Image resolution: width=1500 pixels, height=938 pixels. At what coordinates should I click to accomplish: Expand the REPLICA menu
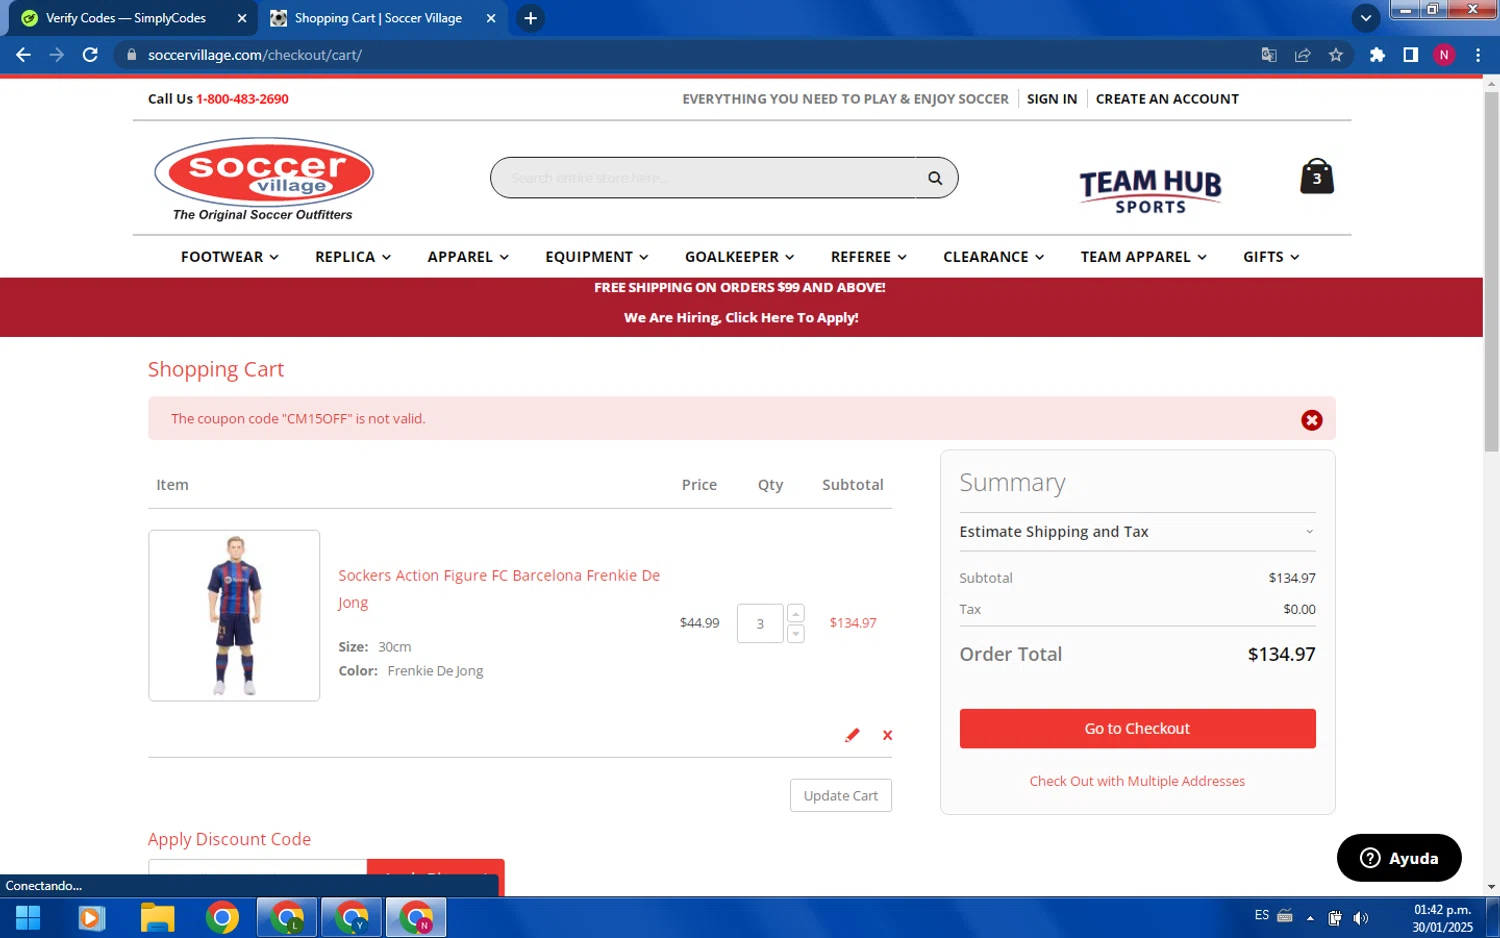[353, 257]
